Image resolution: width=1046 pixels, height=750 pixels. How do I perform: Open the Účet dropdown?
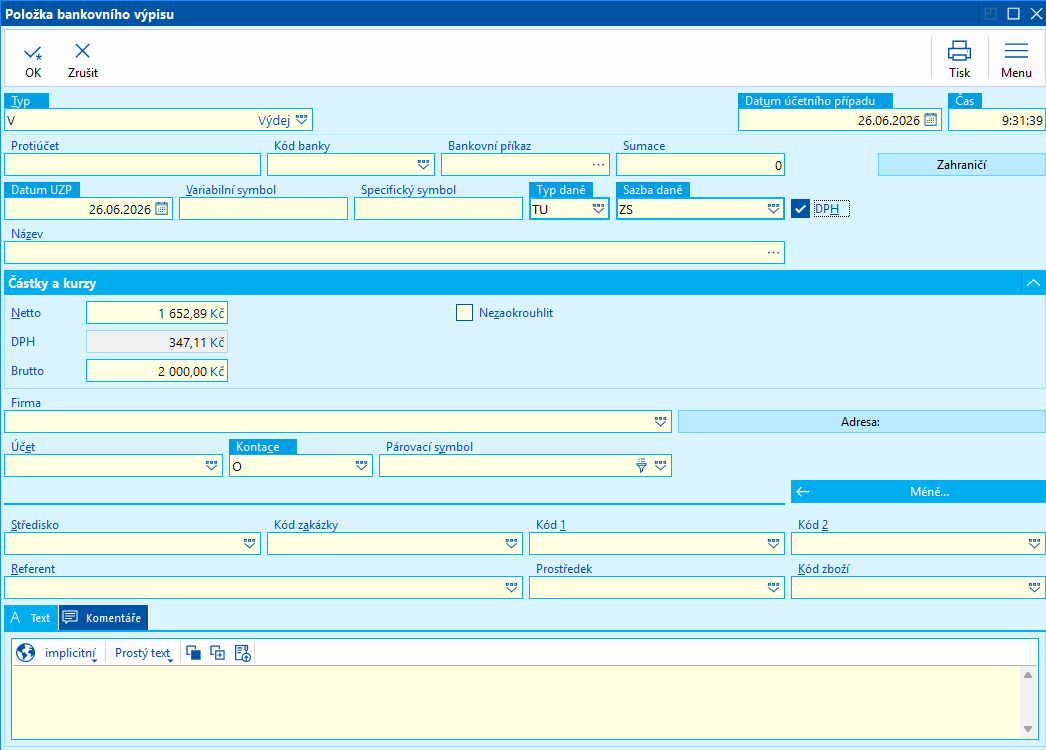tap(211, 466)
